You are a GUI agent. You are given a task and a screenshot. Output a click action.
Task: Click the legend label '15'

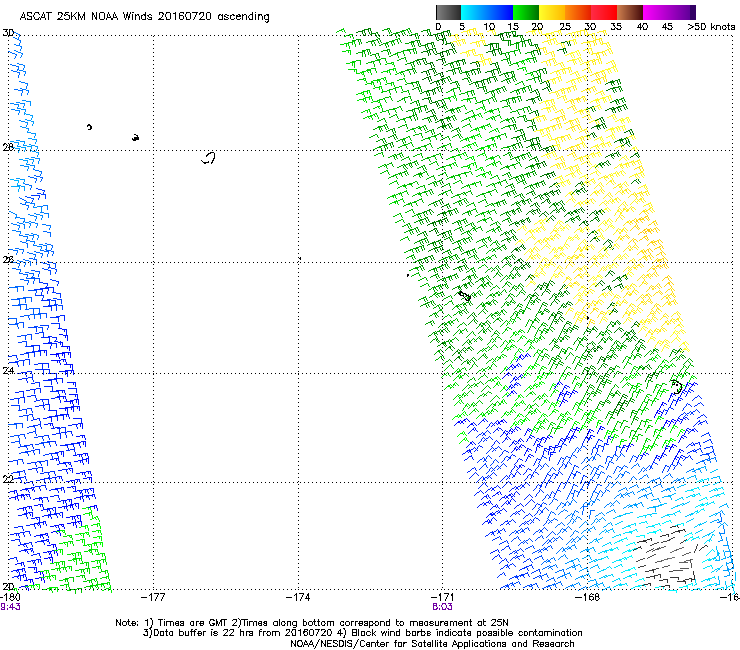pos(513,27)
